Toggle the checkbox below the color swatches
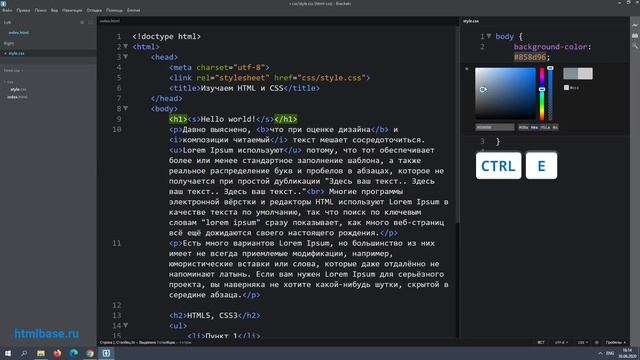This screenshot has height=360, width=640. [x=566, y=87]
